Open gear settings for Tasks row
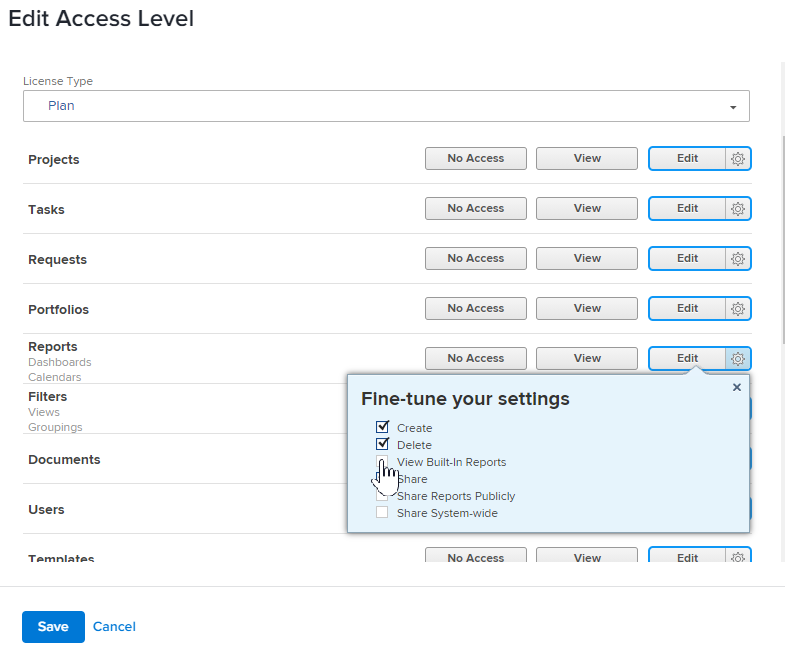 click(738, 209)
